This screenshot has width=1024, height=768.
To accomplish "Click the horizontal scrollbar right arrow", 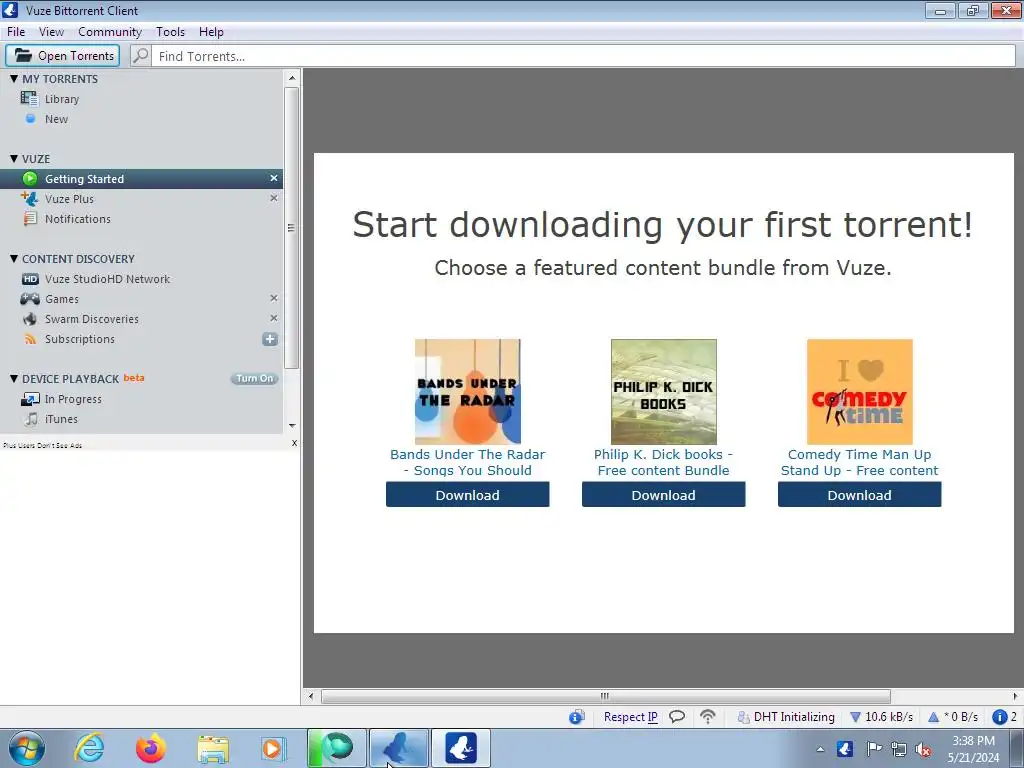I will click(1016, 696).
